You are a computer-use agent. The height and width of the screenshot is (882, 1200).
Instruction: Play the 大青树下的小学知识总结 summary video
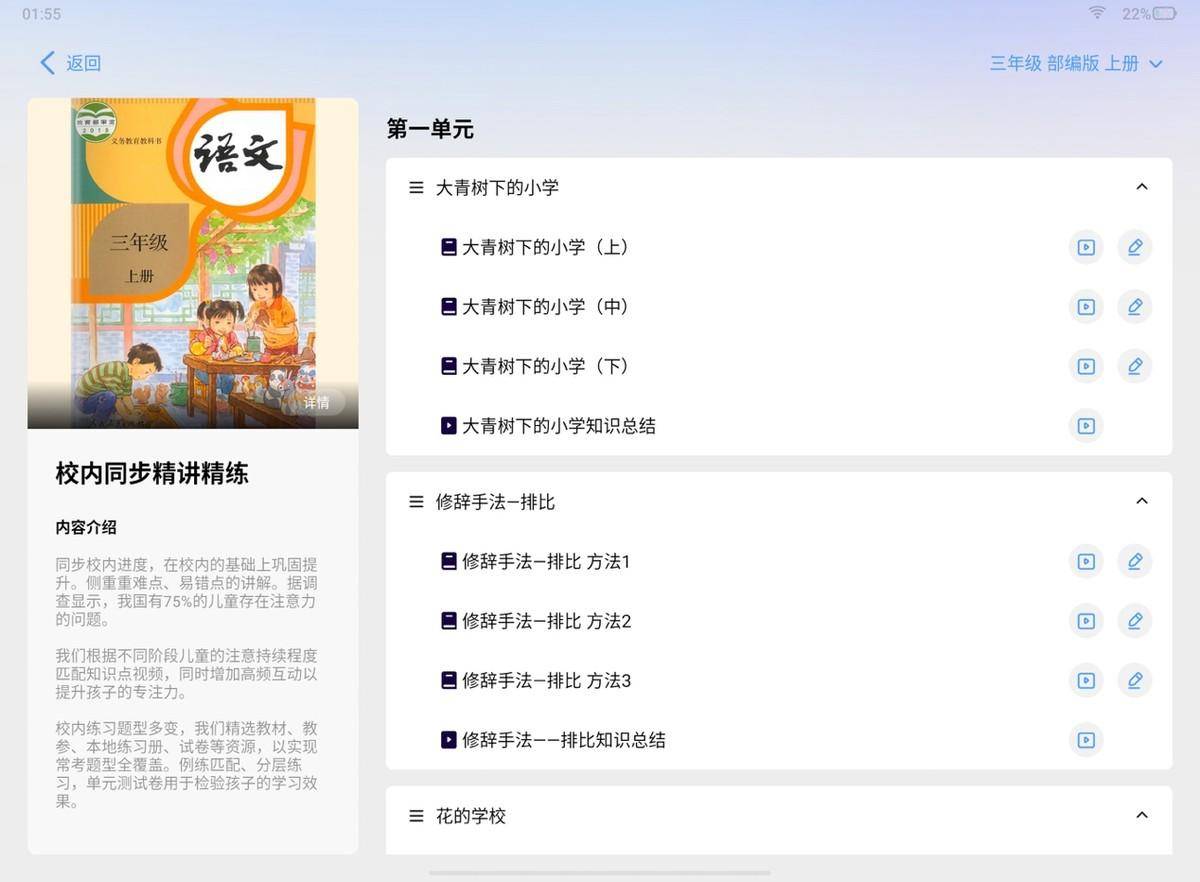[x=1085, y=425]
